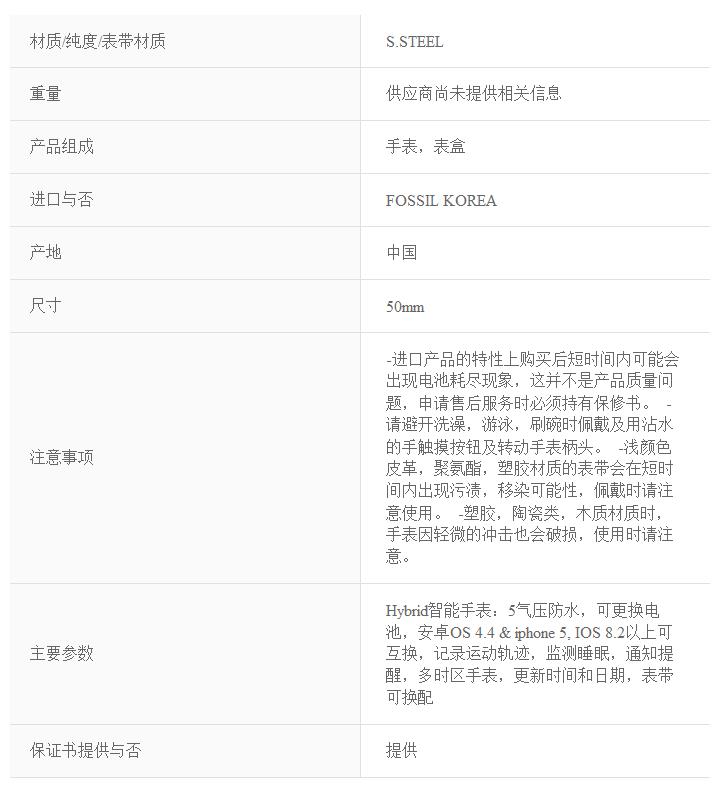Click the 尺寸 row label
This screenshot has width=721, height=812.
(46, 306)
